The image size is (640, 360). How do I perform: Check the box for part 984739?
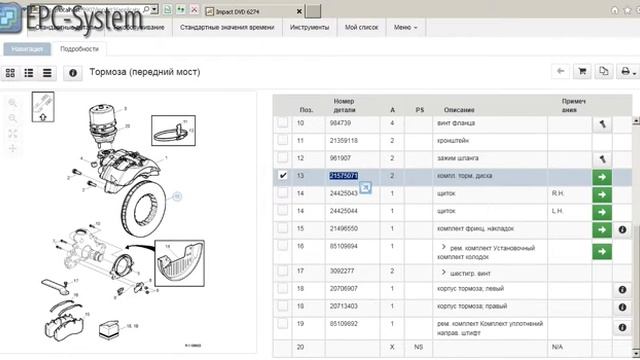(x=282, y=123)
